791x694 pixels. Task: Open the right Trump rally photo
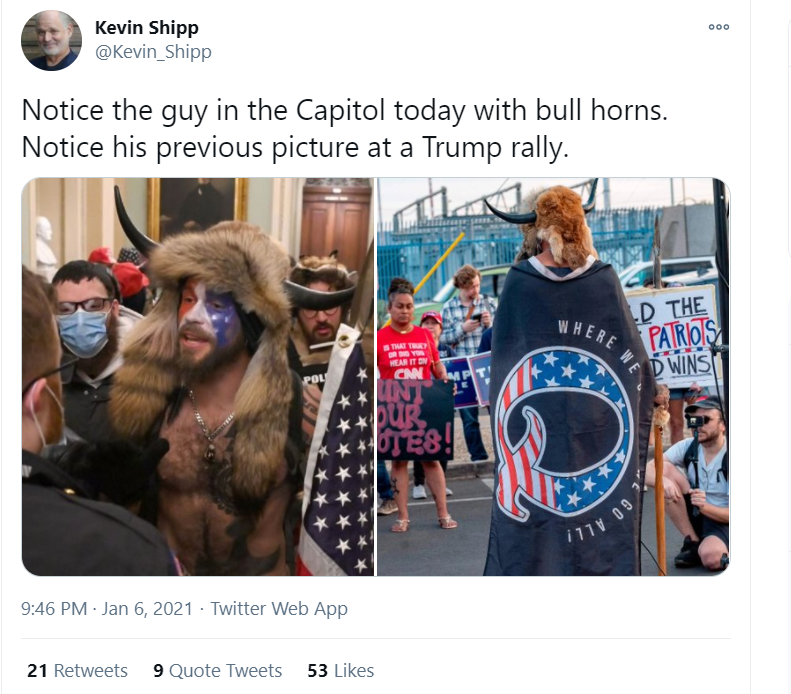[553, 377]
